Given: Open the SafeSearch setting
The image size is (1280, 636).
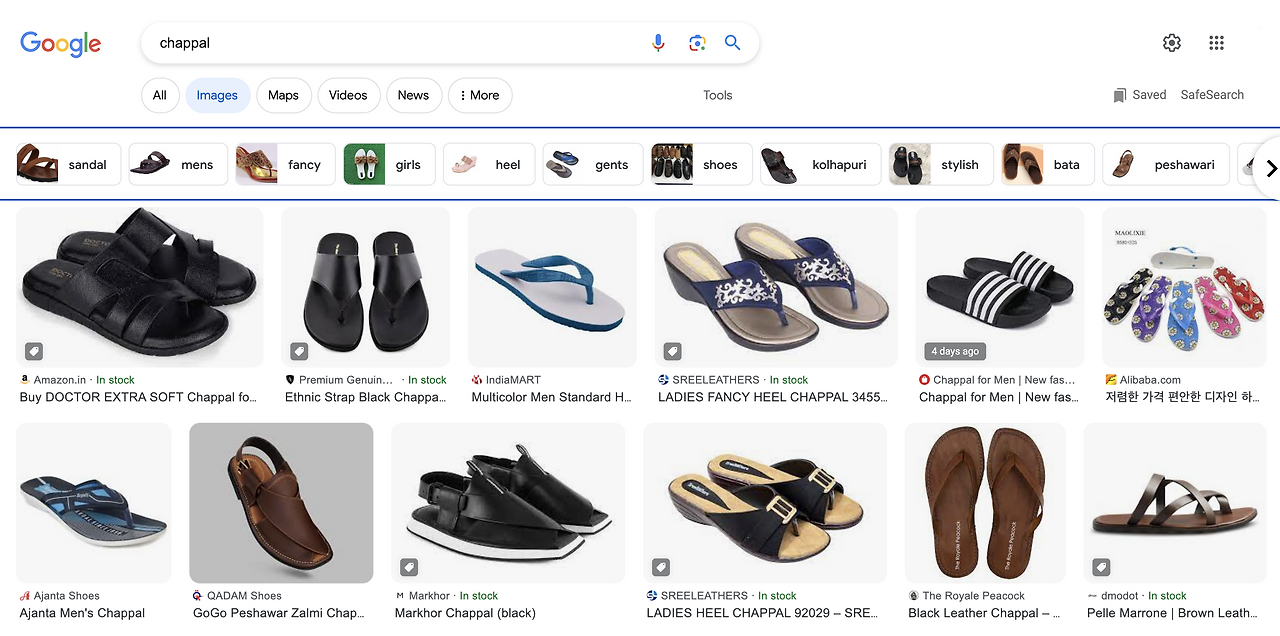Looking at the screenshot, I should 1212,95.
